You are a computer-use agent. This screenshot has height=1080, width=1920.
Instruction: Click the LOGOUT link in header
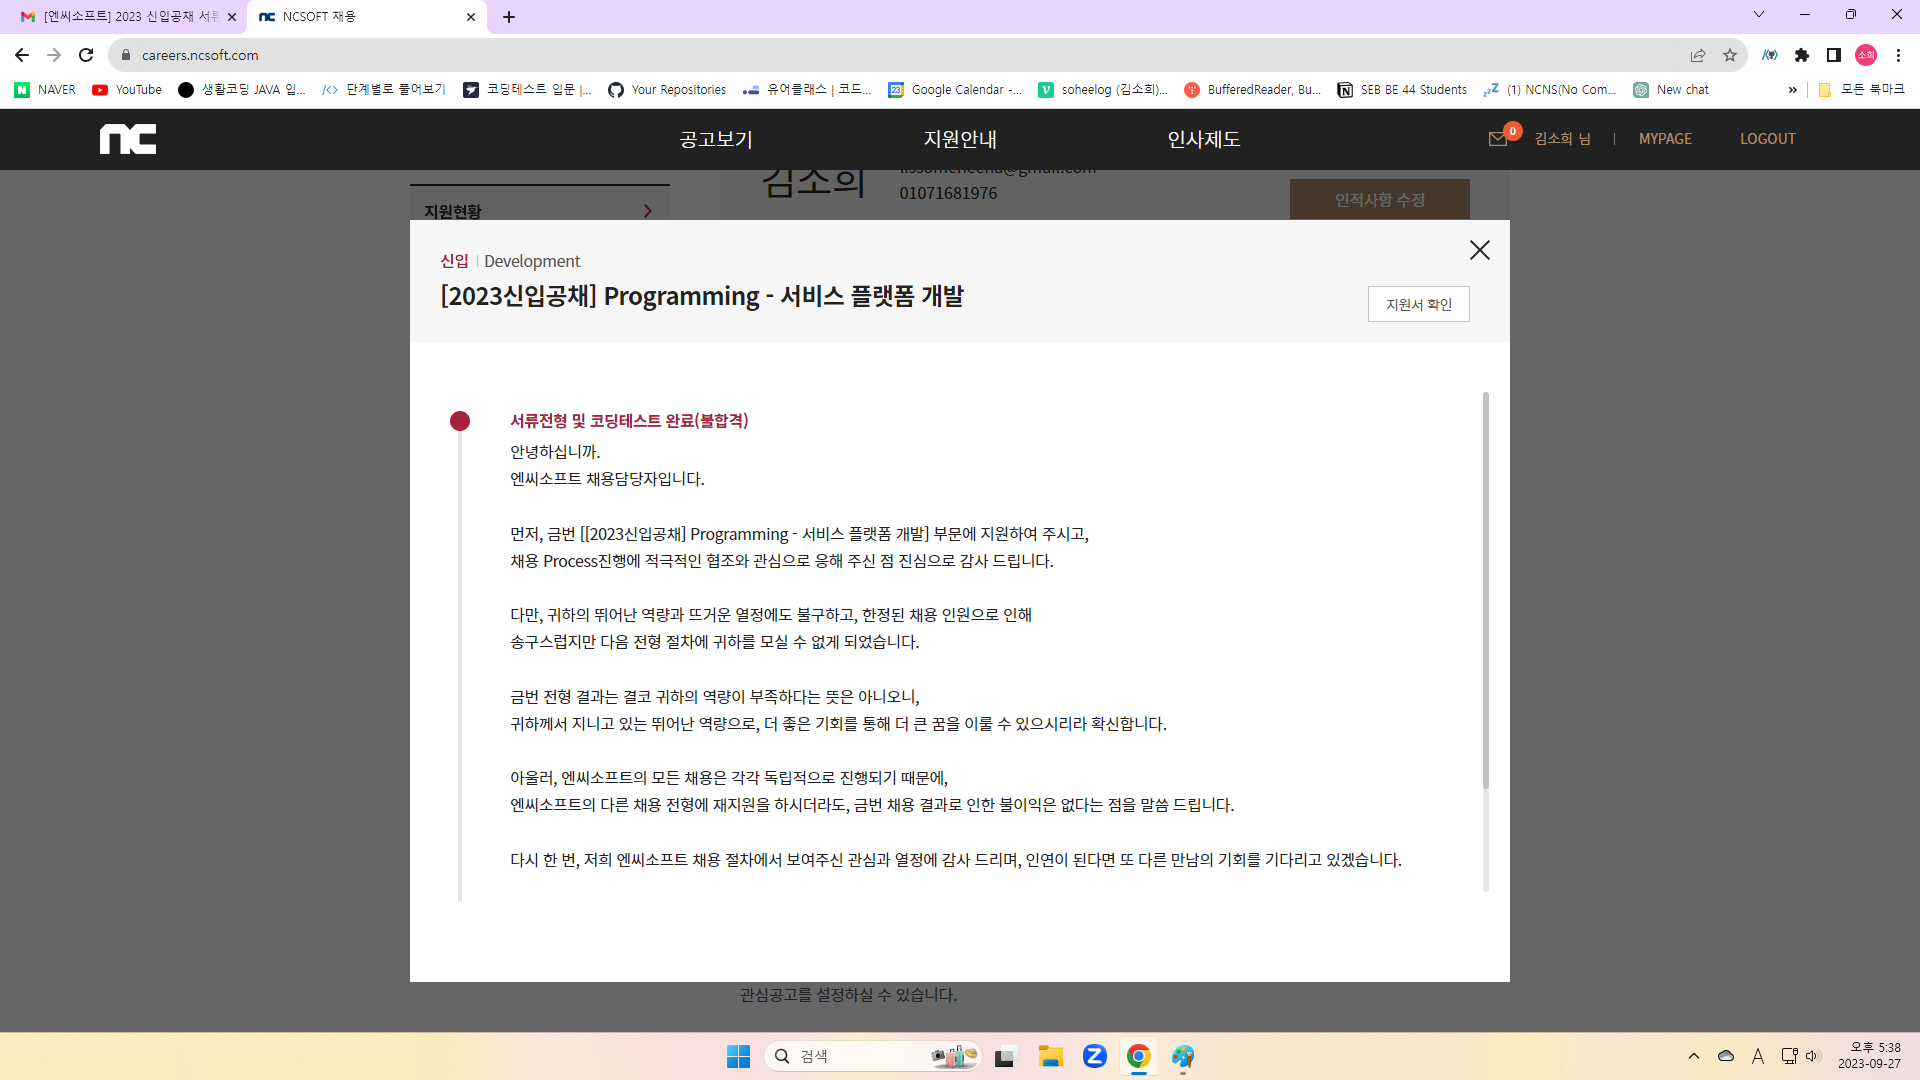1767,139
